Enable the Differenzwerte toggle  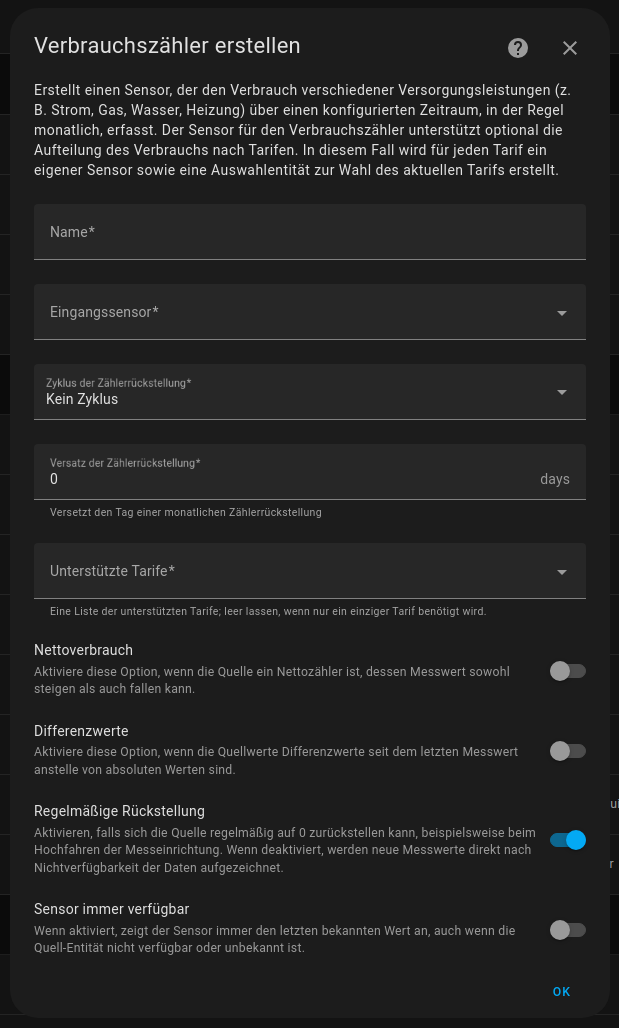point(567,751)
